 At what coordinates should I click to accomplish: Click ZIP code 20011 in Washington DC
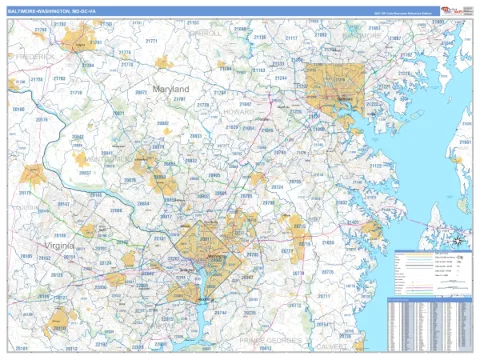tap(205, 239)
